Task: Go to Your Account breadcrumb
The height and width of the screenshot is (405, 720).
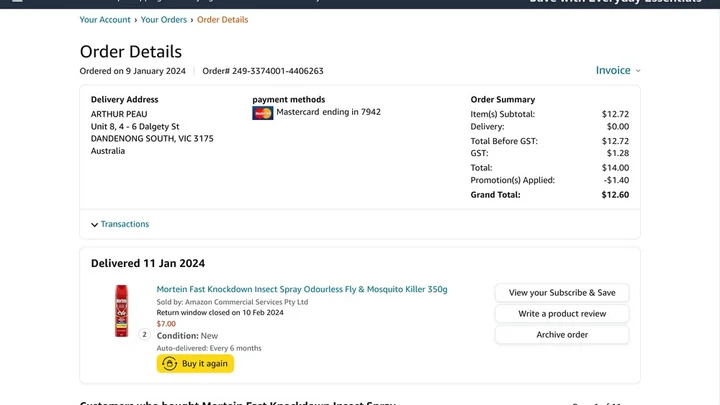Action: pos(105,20)
